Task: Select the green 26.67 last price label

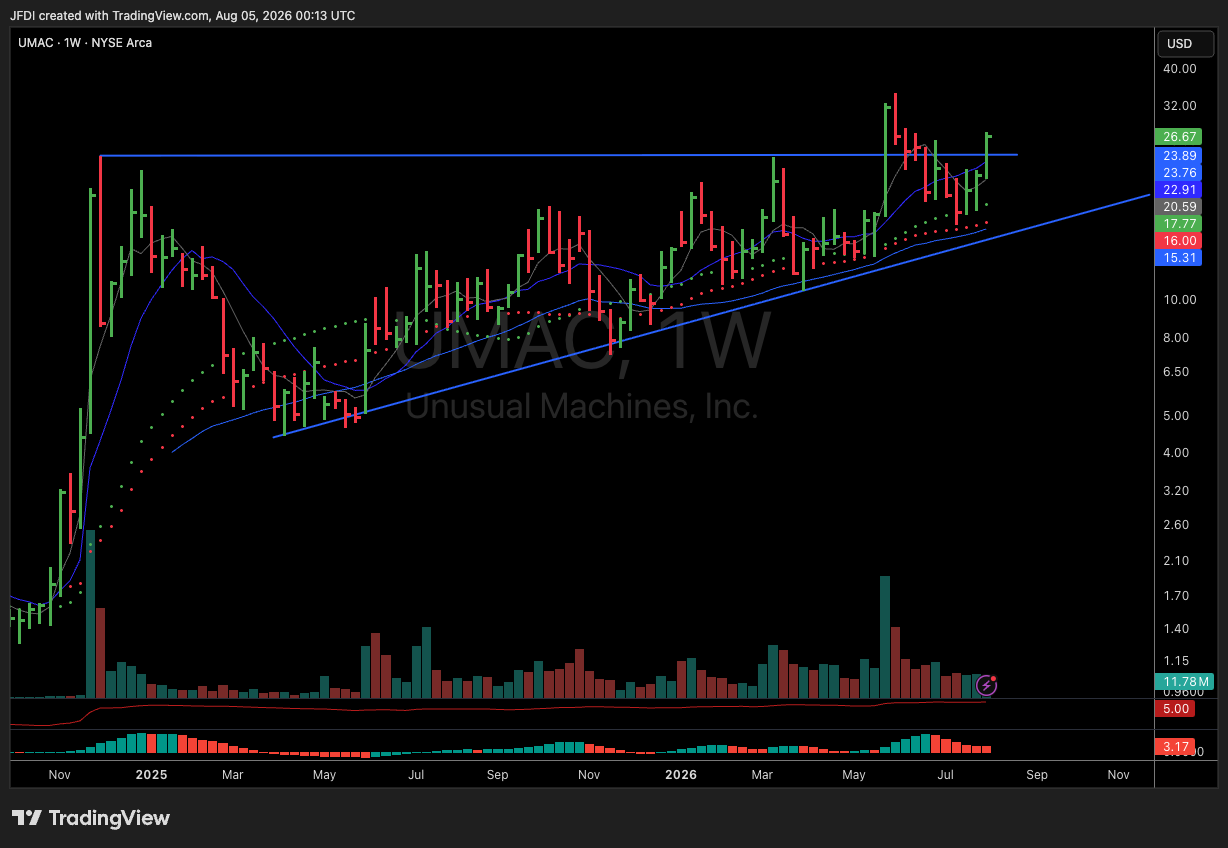Action: (1180, 137)
